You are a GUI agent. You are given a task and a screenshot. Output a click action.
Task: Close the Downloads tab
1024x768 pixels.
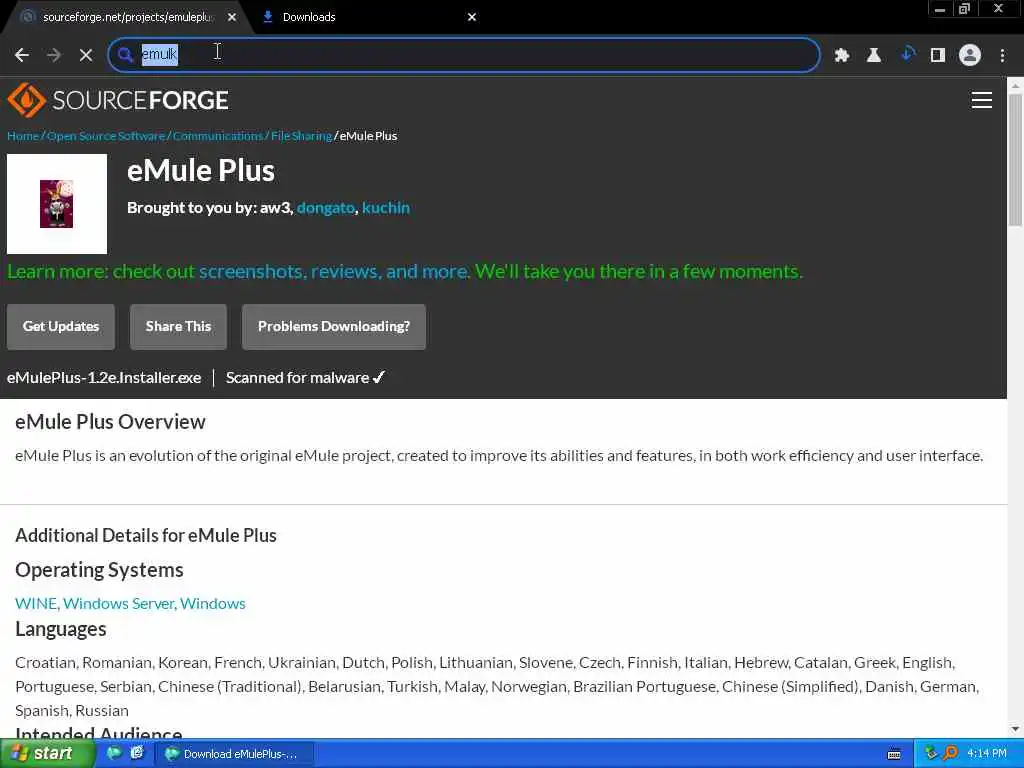point(472,17)
